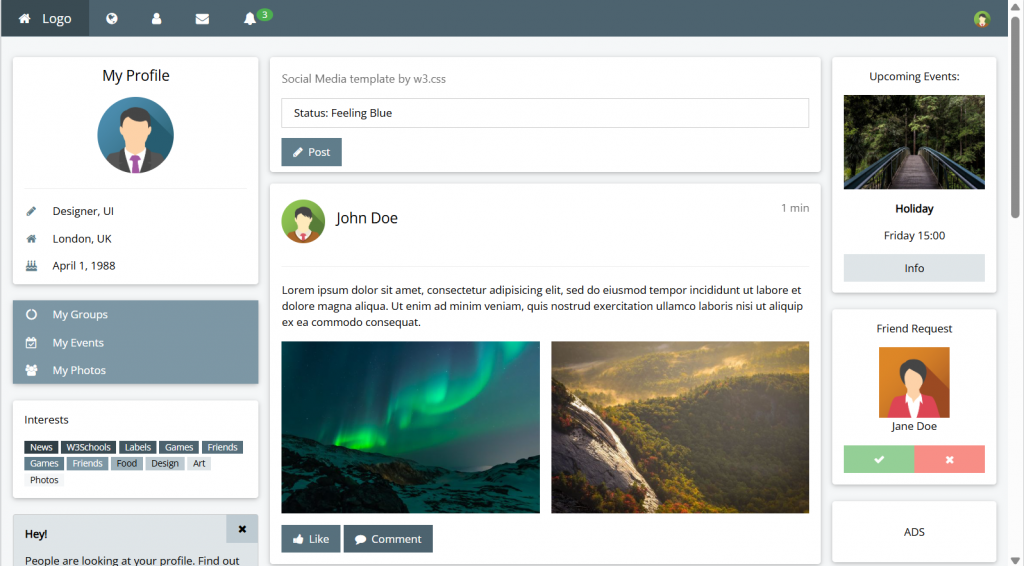Click the notification badge showing 3
The image size is (1024, 566).
coord(264,14)
